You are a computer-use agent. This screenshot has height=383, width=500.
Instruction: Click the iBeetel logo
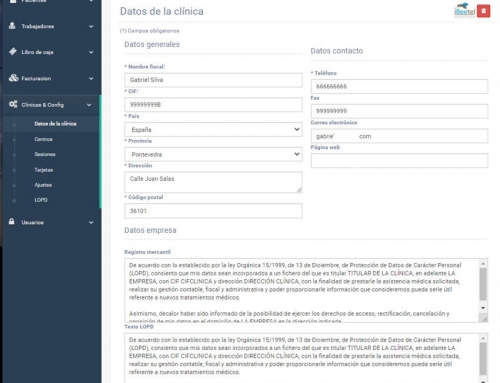pyautogui.click(x=465, y=11)
